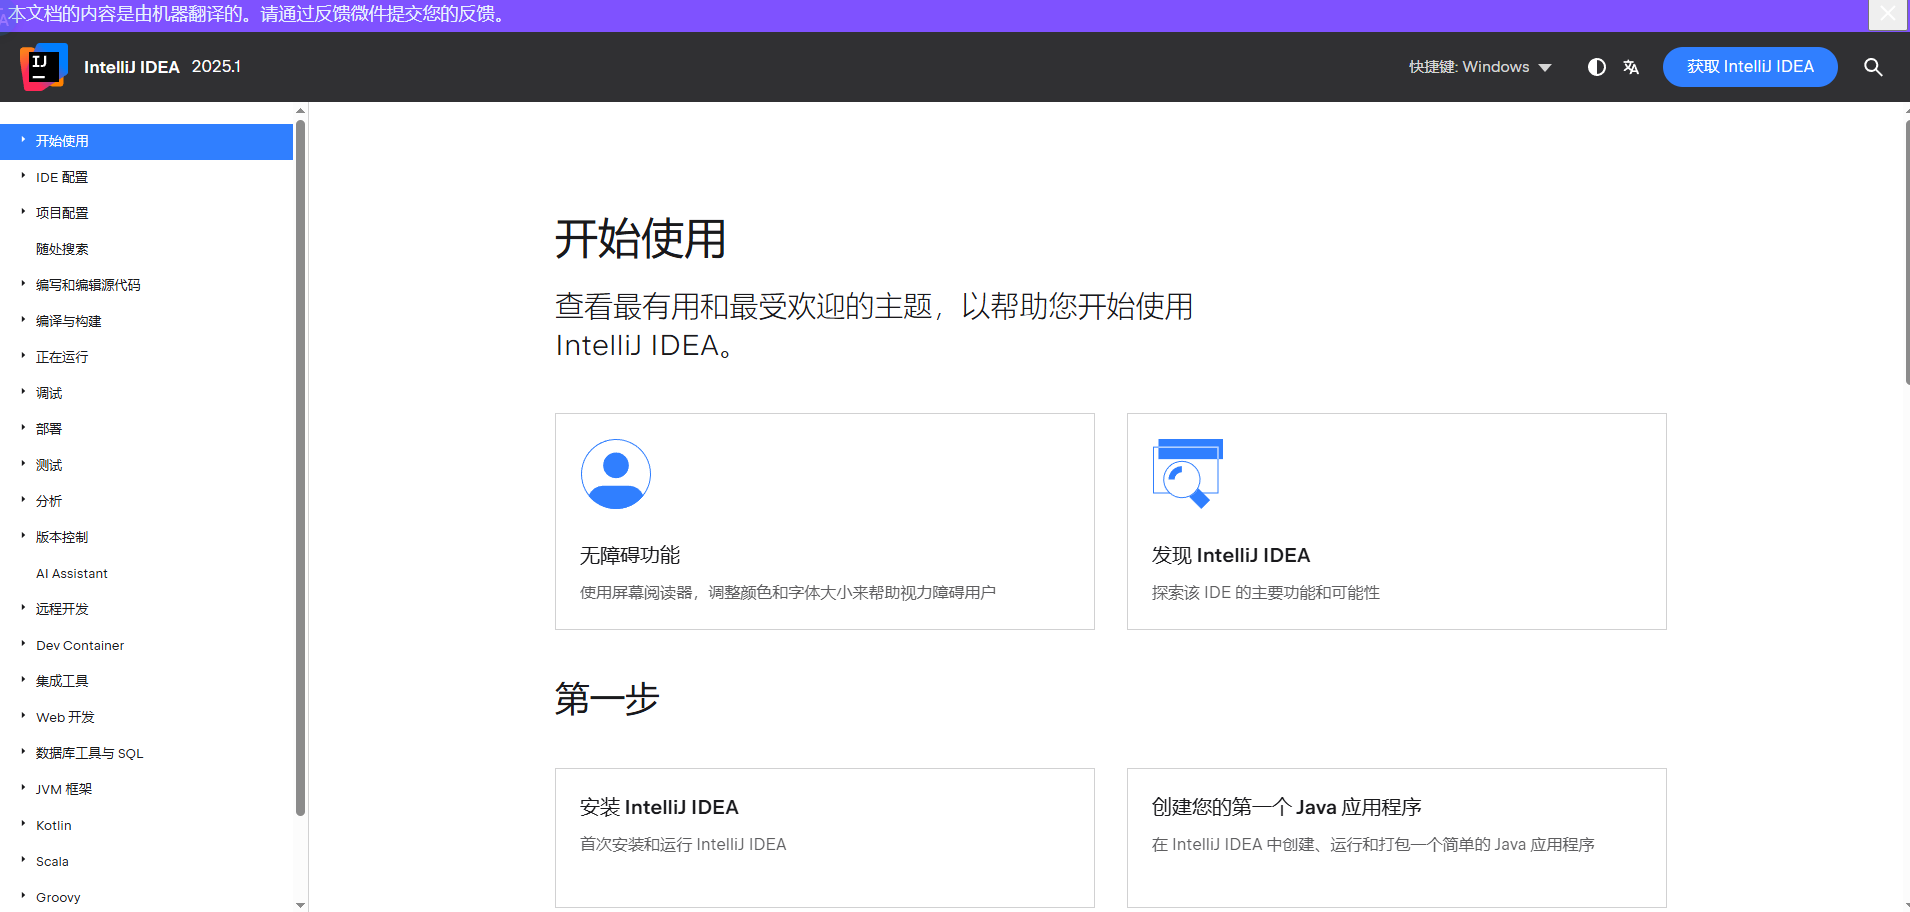Open the documentation search magnifier icon
The image size is (1910, 912).
point(1873,67)
